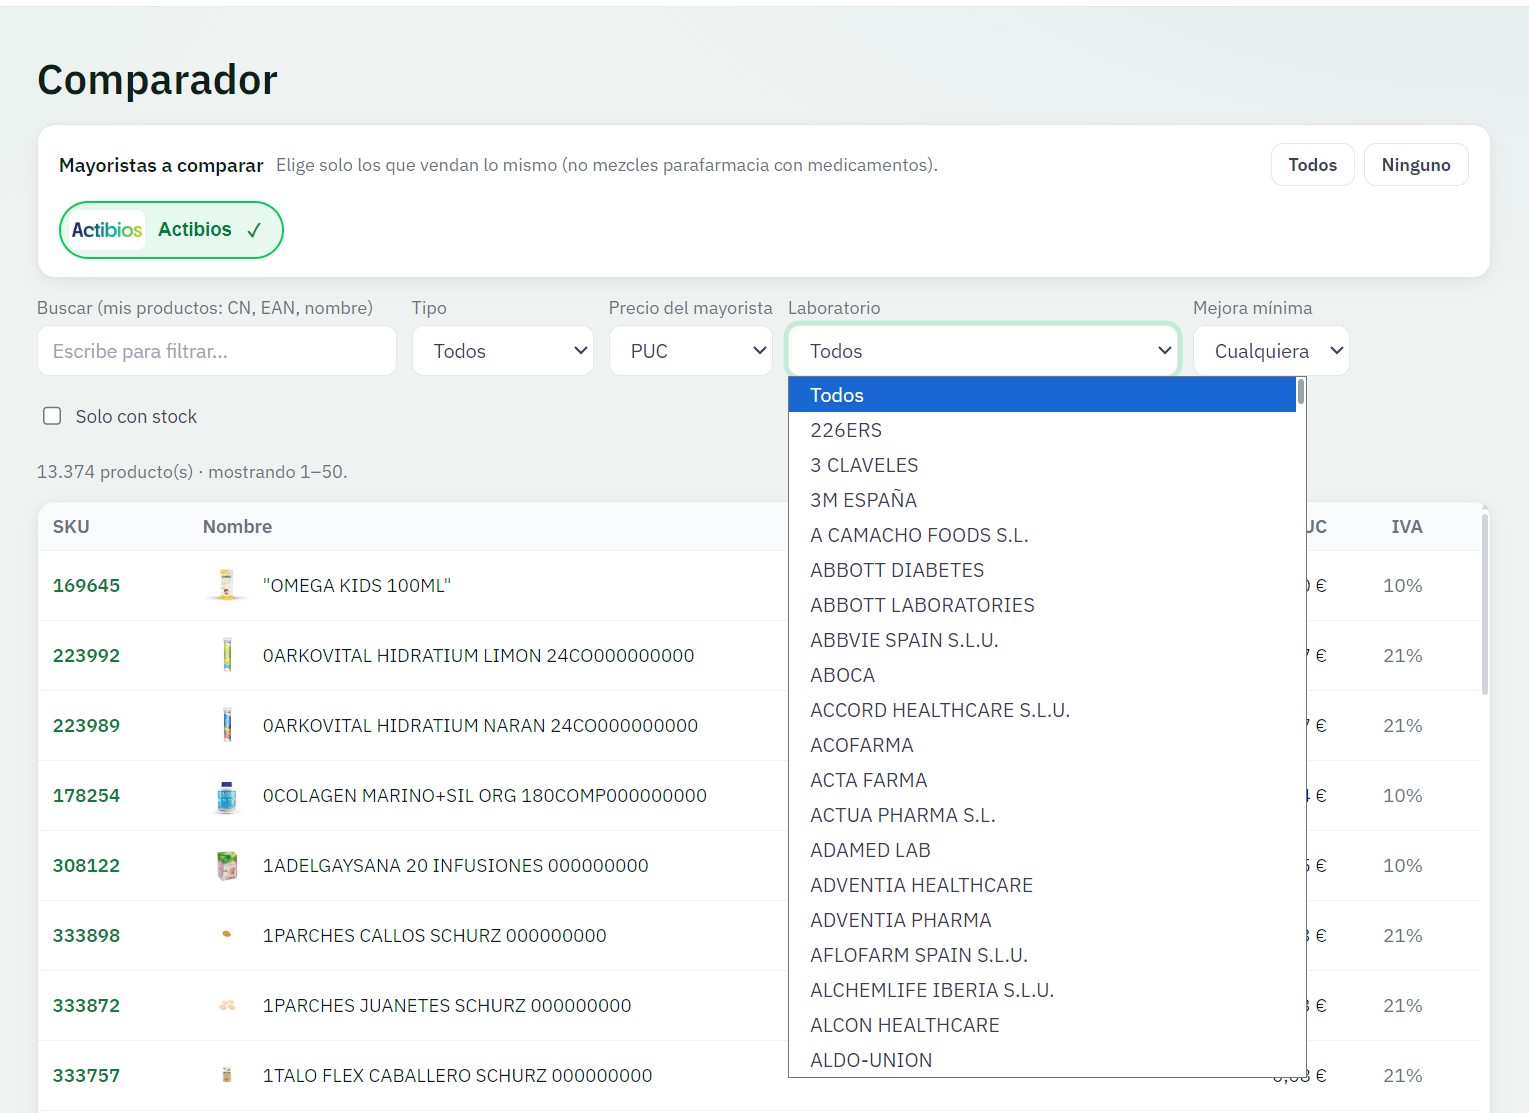
Task: Open SKU 223989 link
Action: point(86,726)
